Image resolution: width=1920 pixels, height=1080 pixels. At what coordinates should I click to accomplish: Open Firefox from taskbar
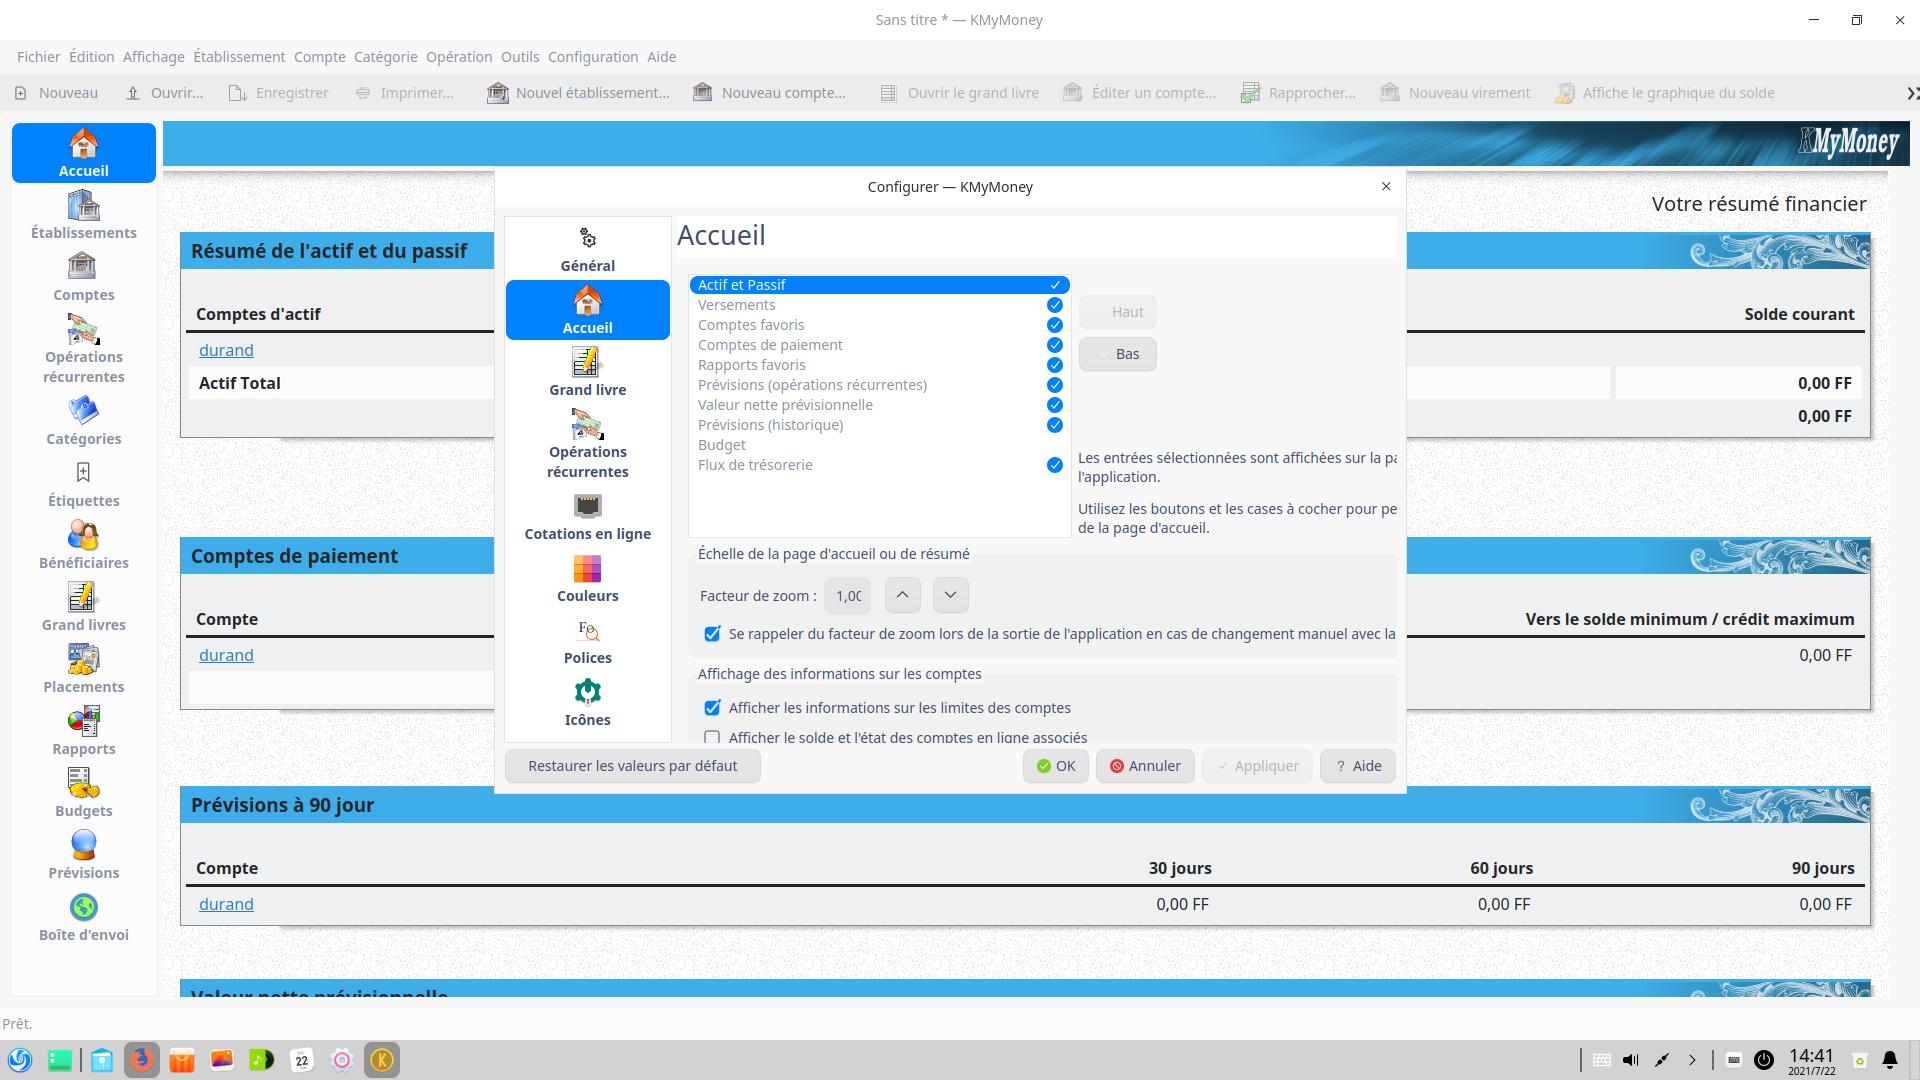142,1060
